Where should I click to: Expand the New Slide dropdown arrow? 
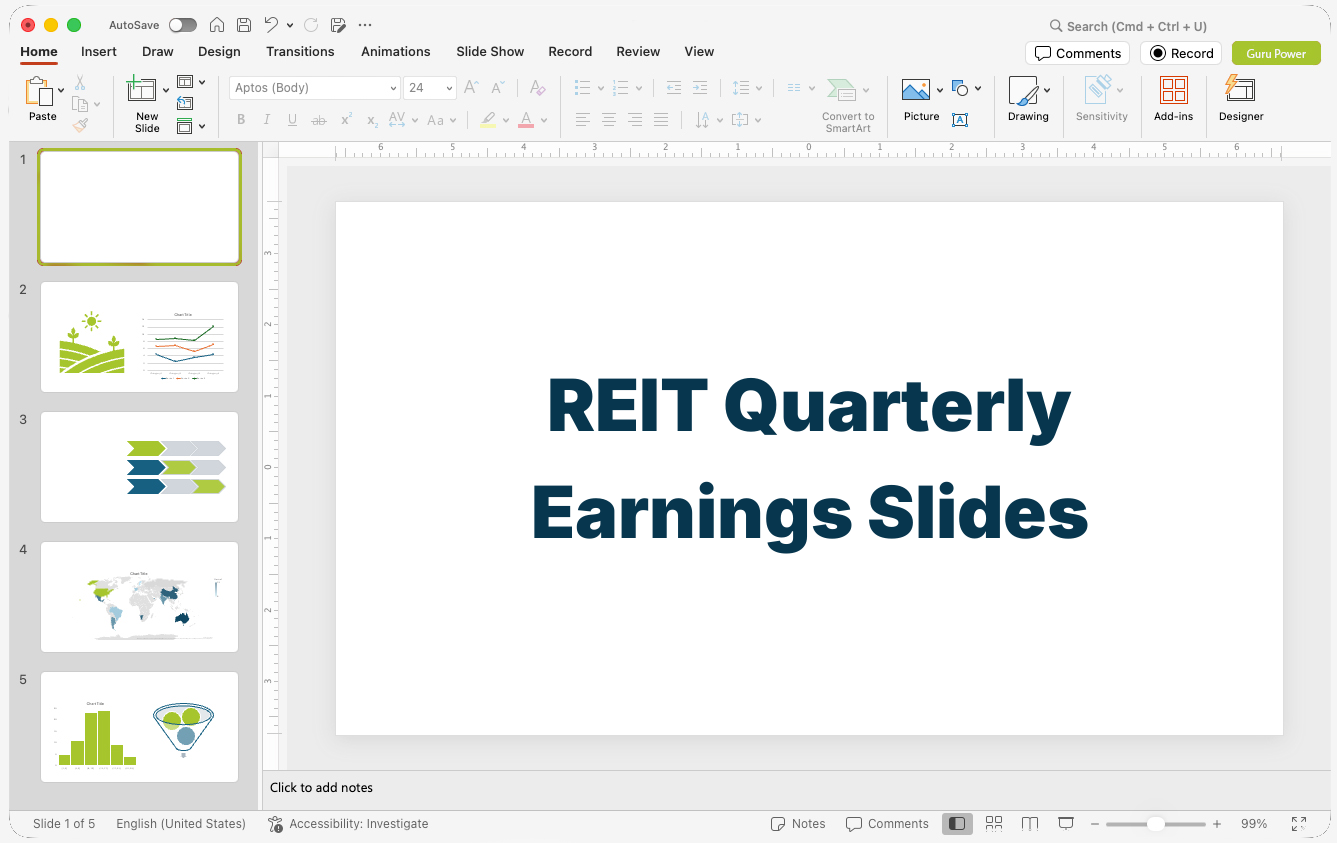(x=166, y=90)
